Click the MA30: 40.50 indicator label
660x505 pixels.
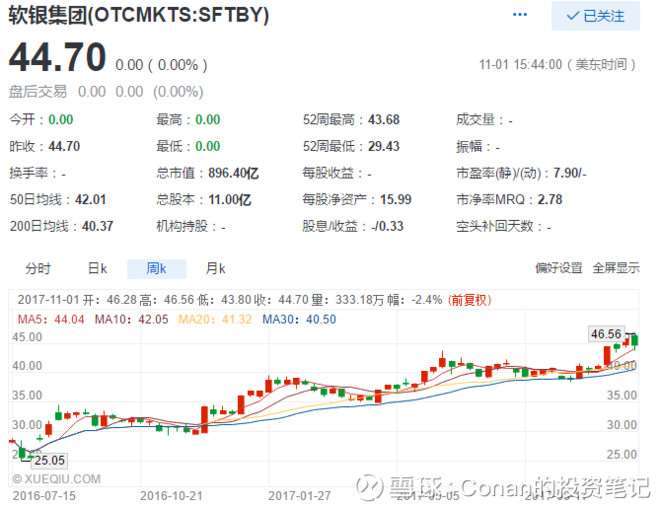click(x=299, y=319)
